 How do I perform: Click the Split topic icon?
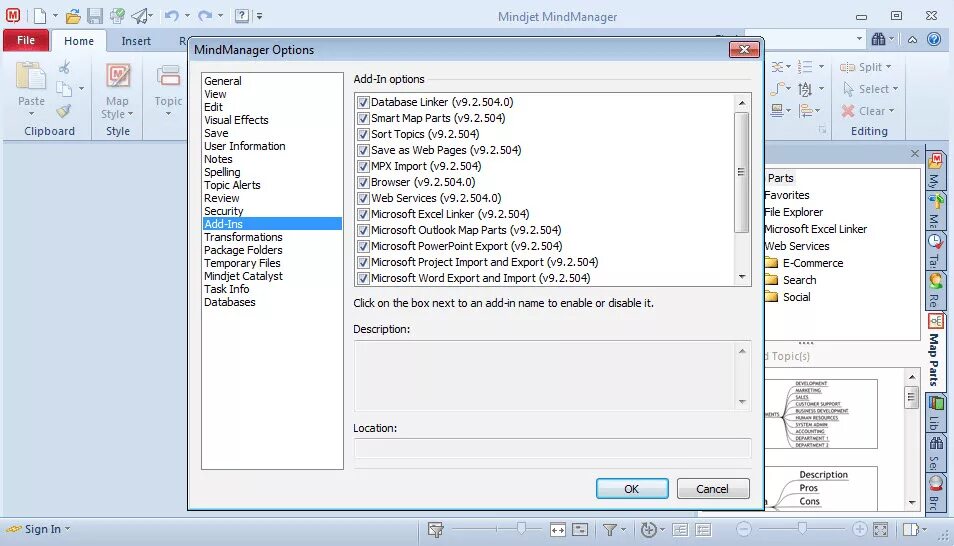click(x=848, y=67)
